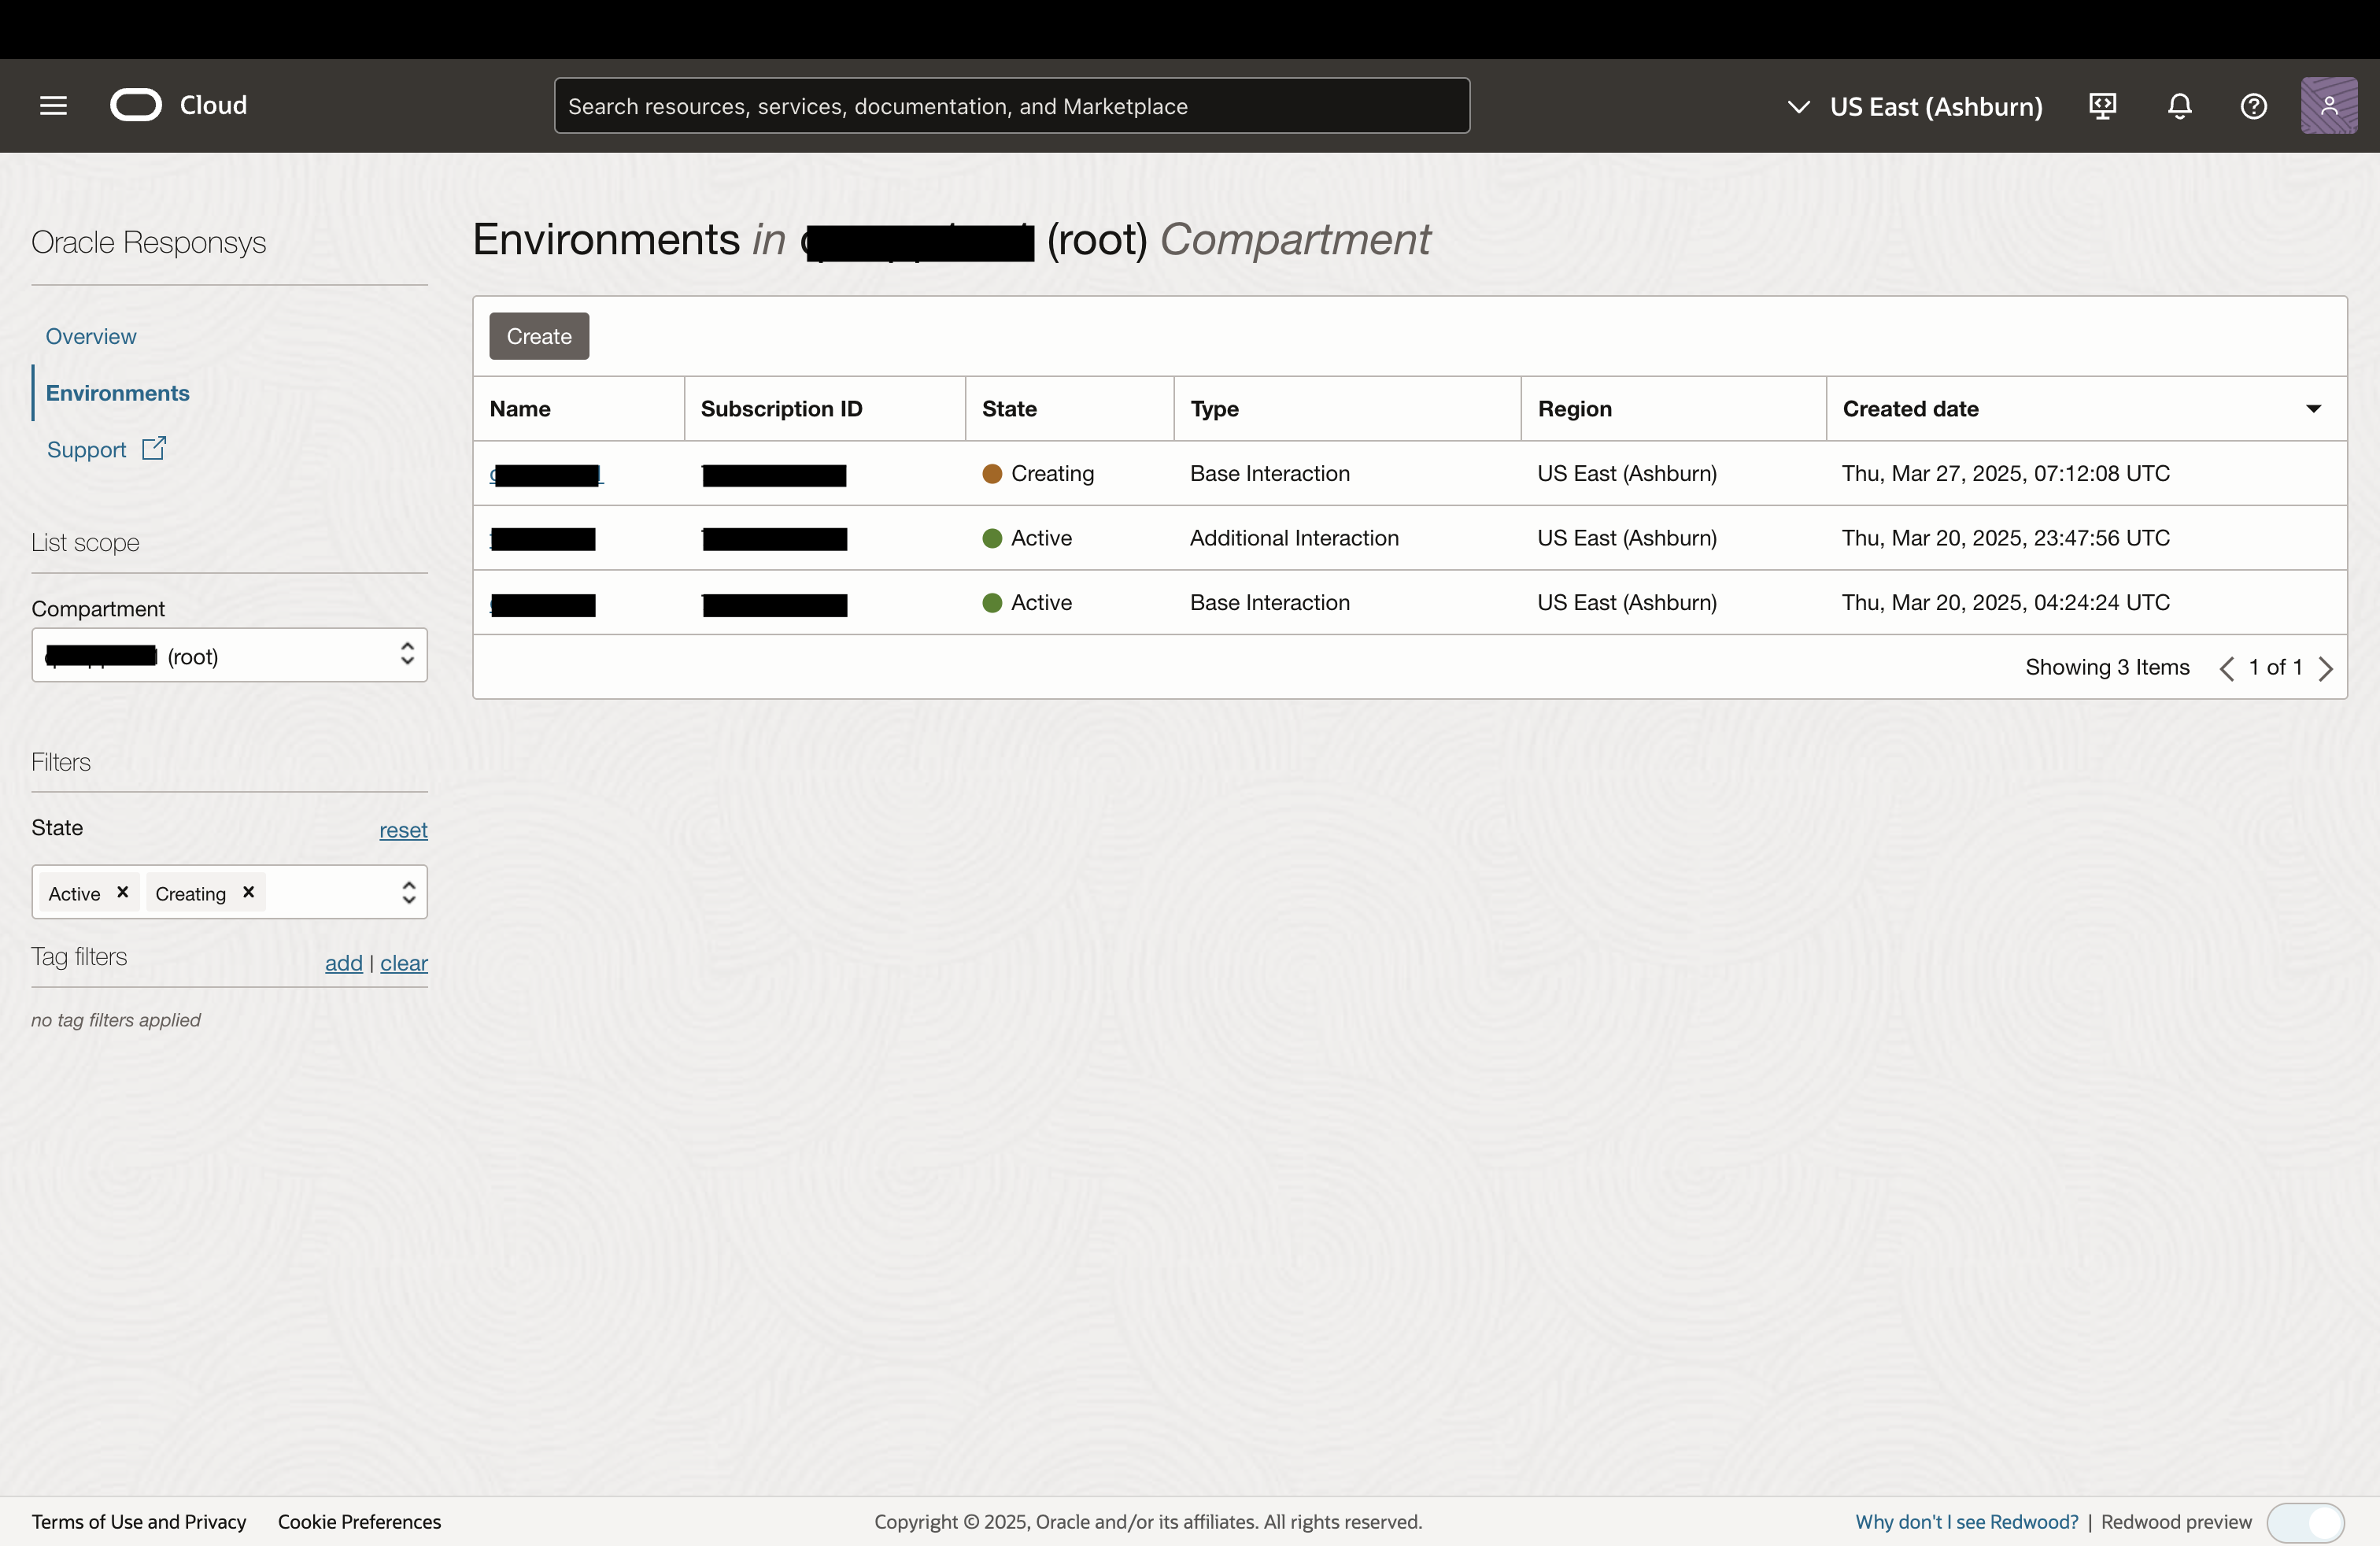Go to next page of results
Screen dimensions: 2380x1546
click(x=2326, y=668)
